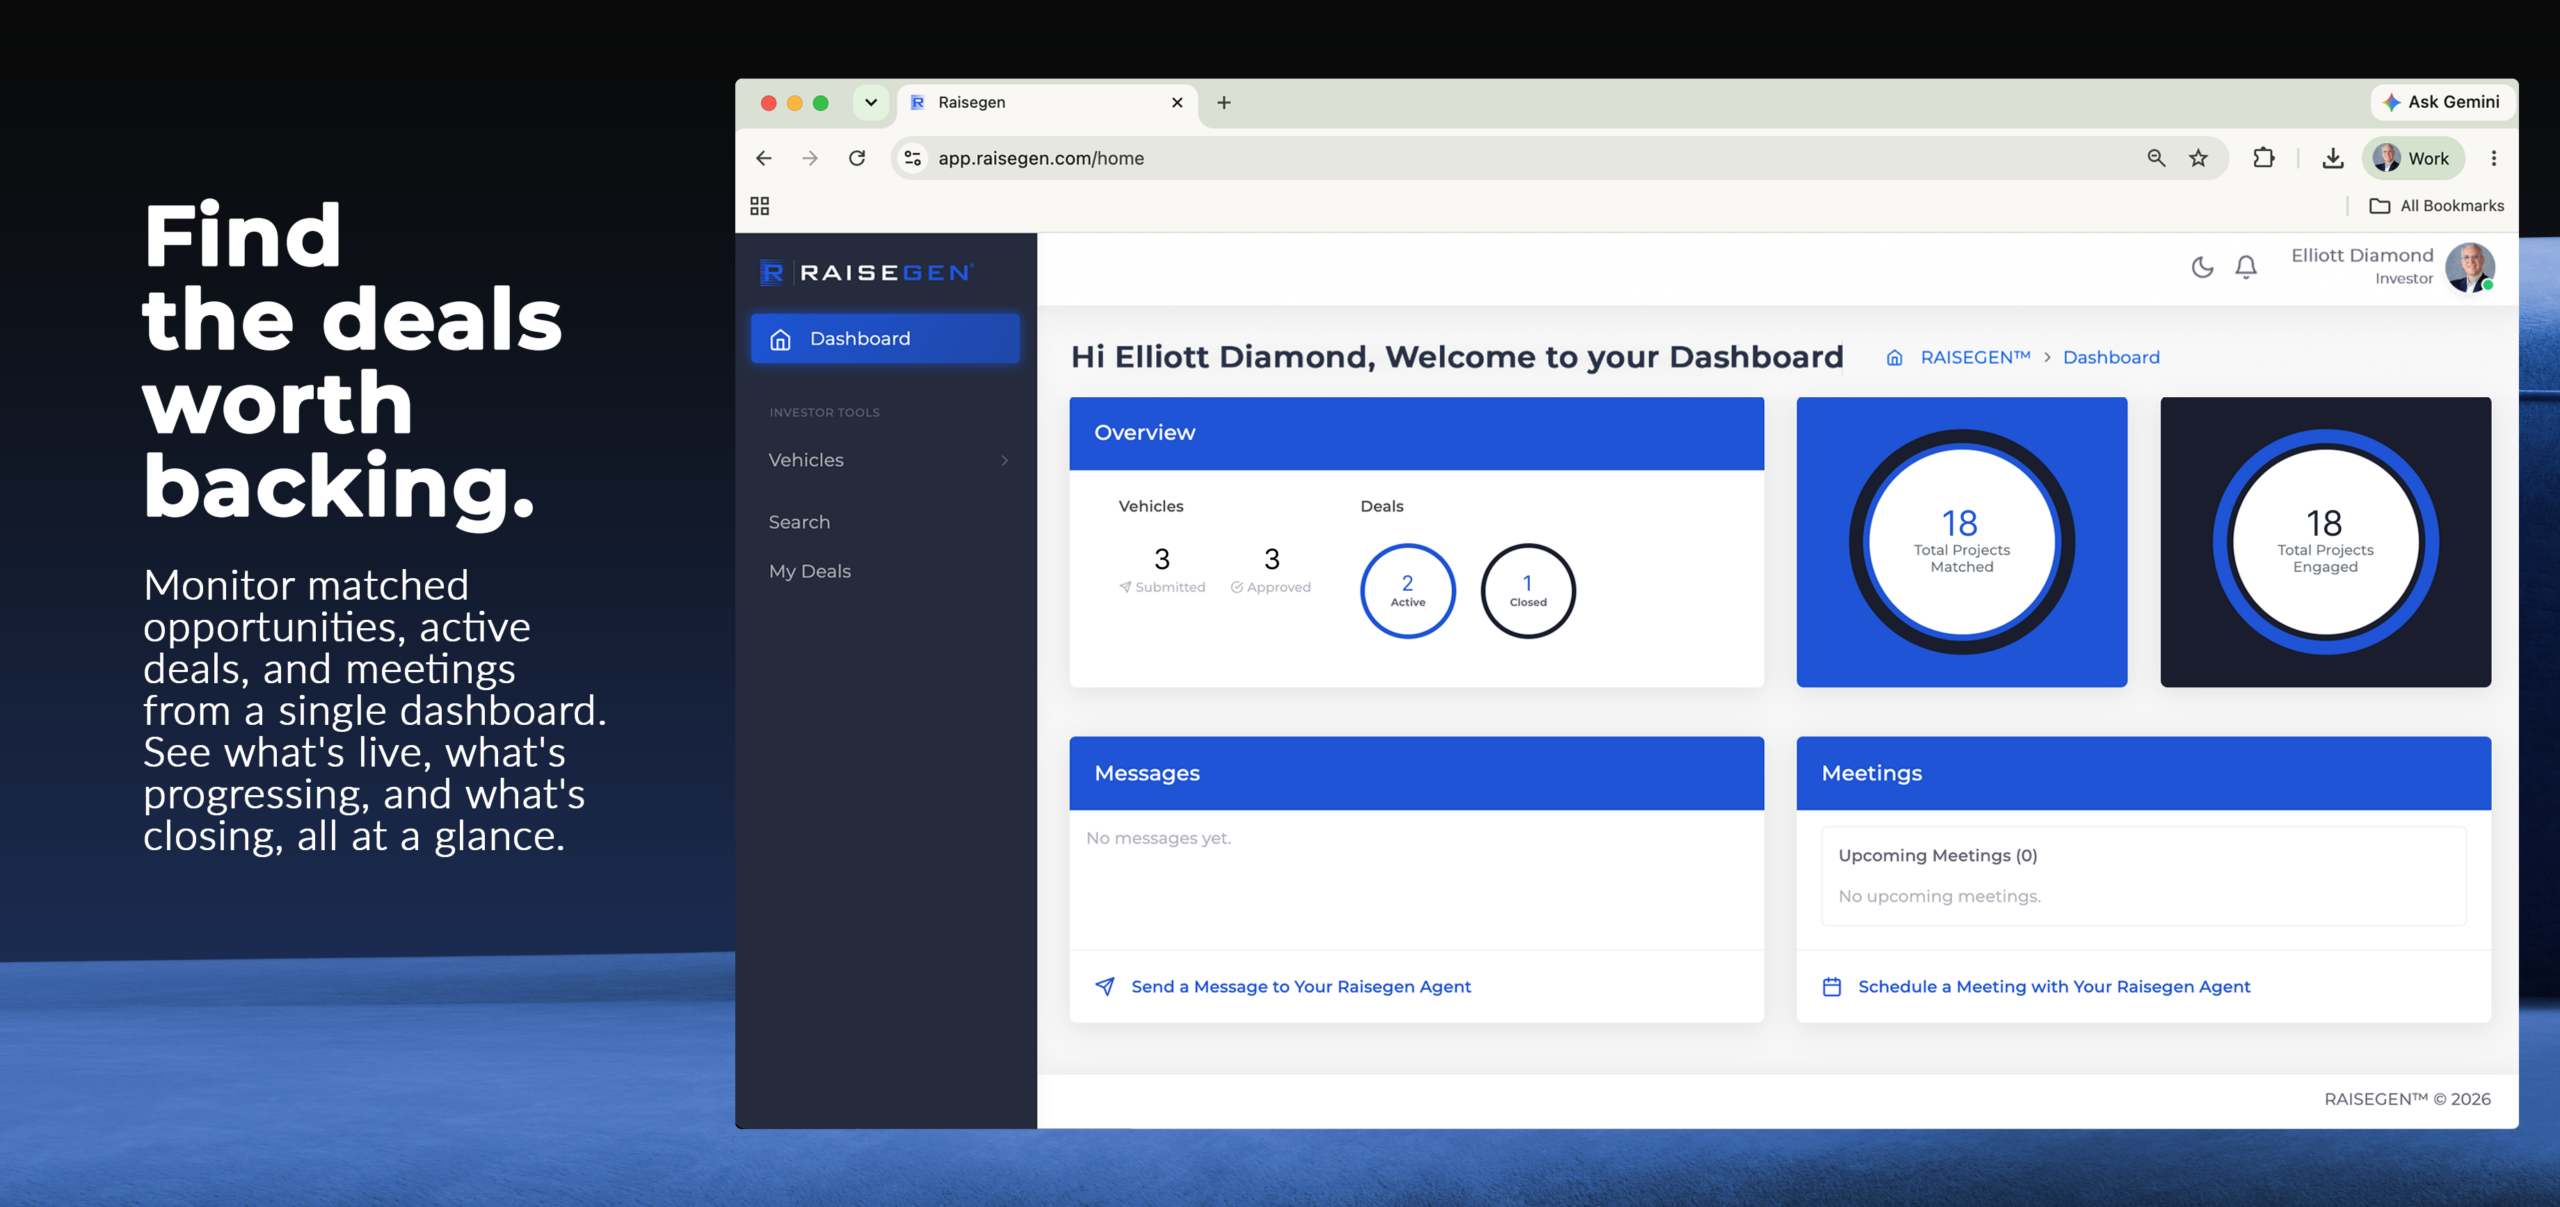
Task: Click the browser forward arrow
Action: click(x=810, y=158)
